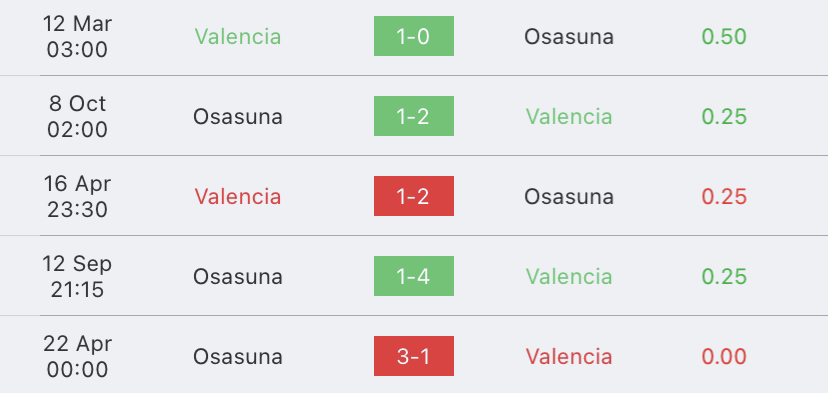Screen dimensions: 828x393
Task: Open the Osasuna 1-2 Valencia score badge
Action: point(413,116)
